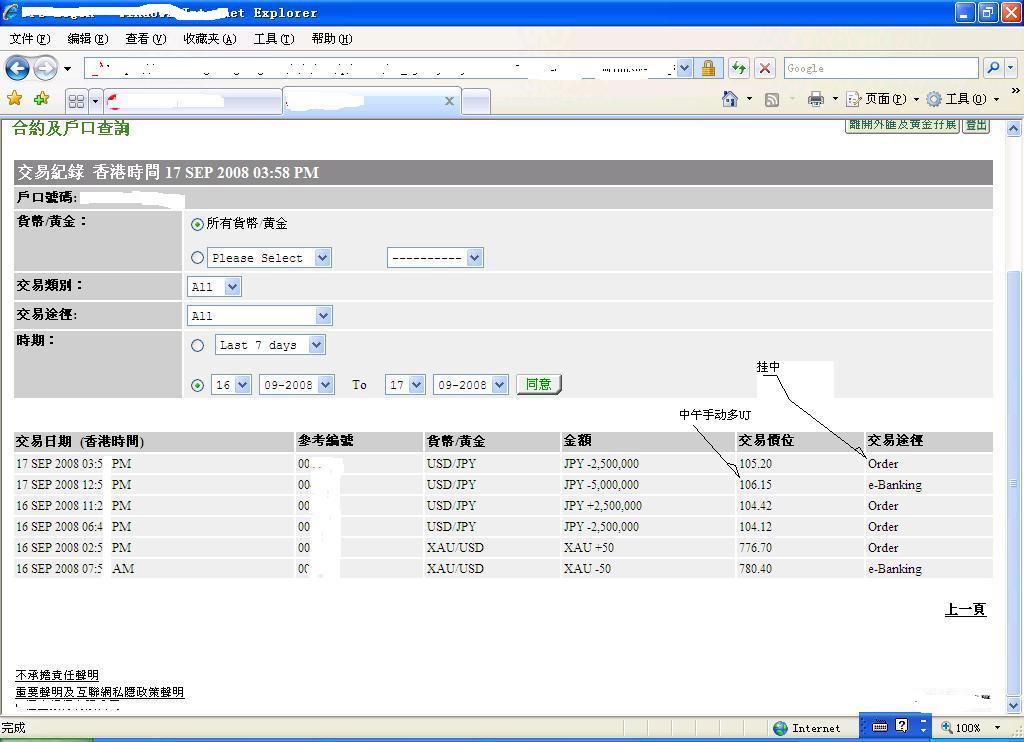
Task: Click the vertical scrollbar thumb
Action: pos(1013,482)
